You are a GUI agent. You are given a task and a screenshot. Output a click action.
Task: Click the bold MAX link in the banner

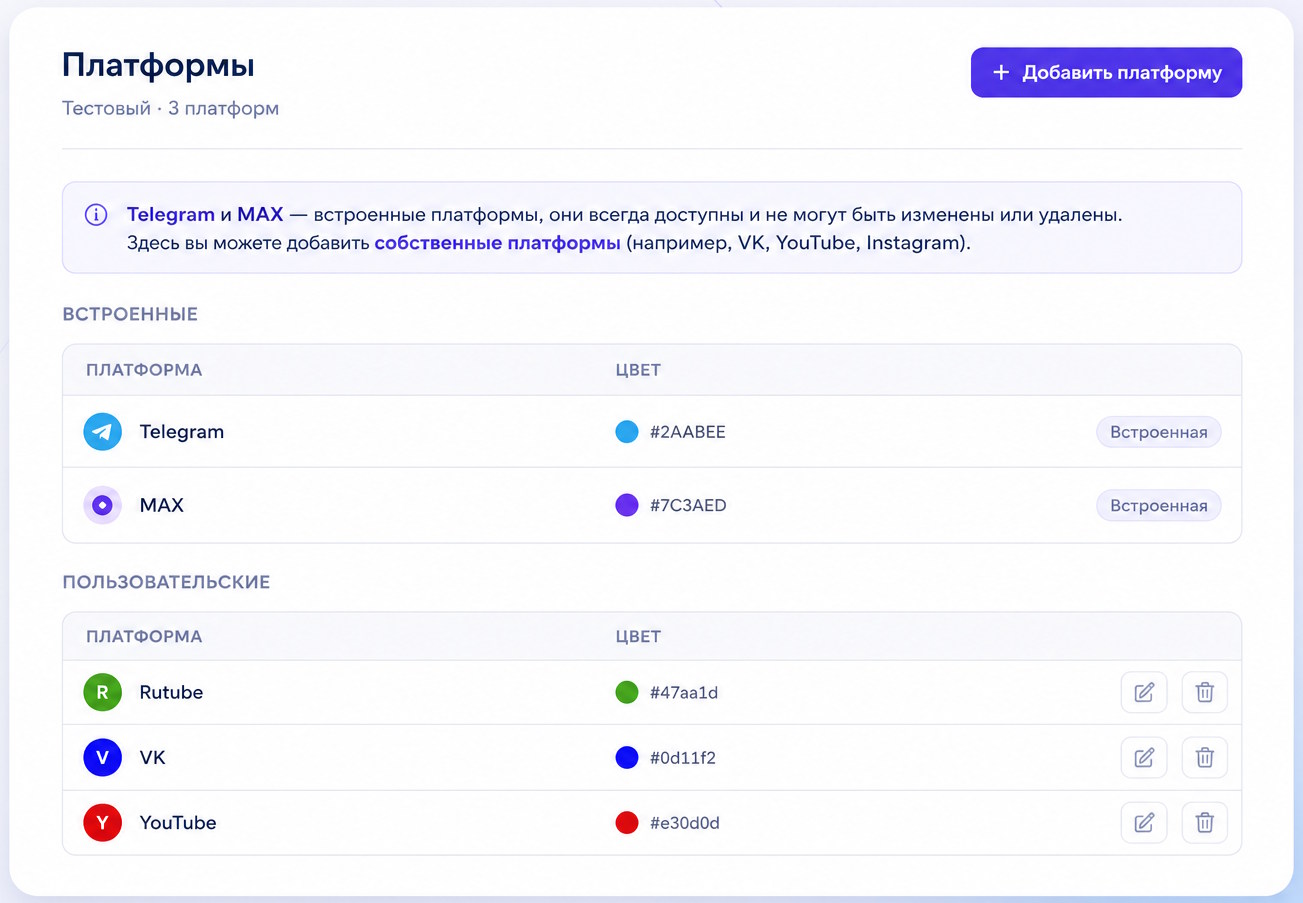(x=260, y=214)
